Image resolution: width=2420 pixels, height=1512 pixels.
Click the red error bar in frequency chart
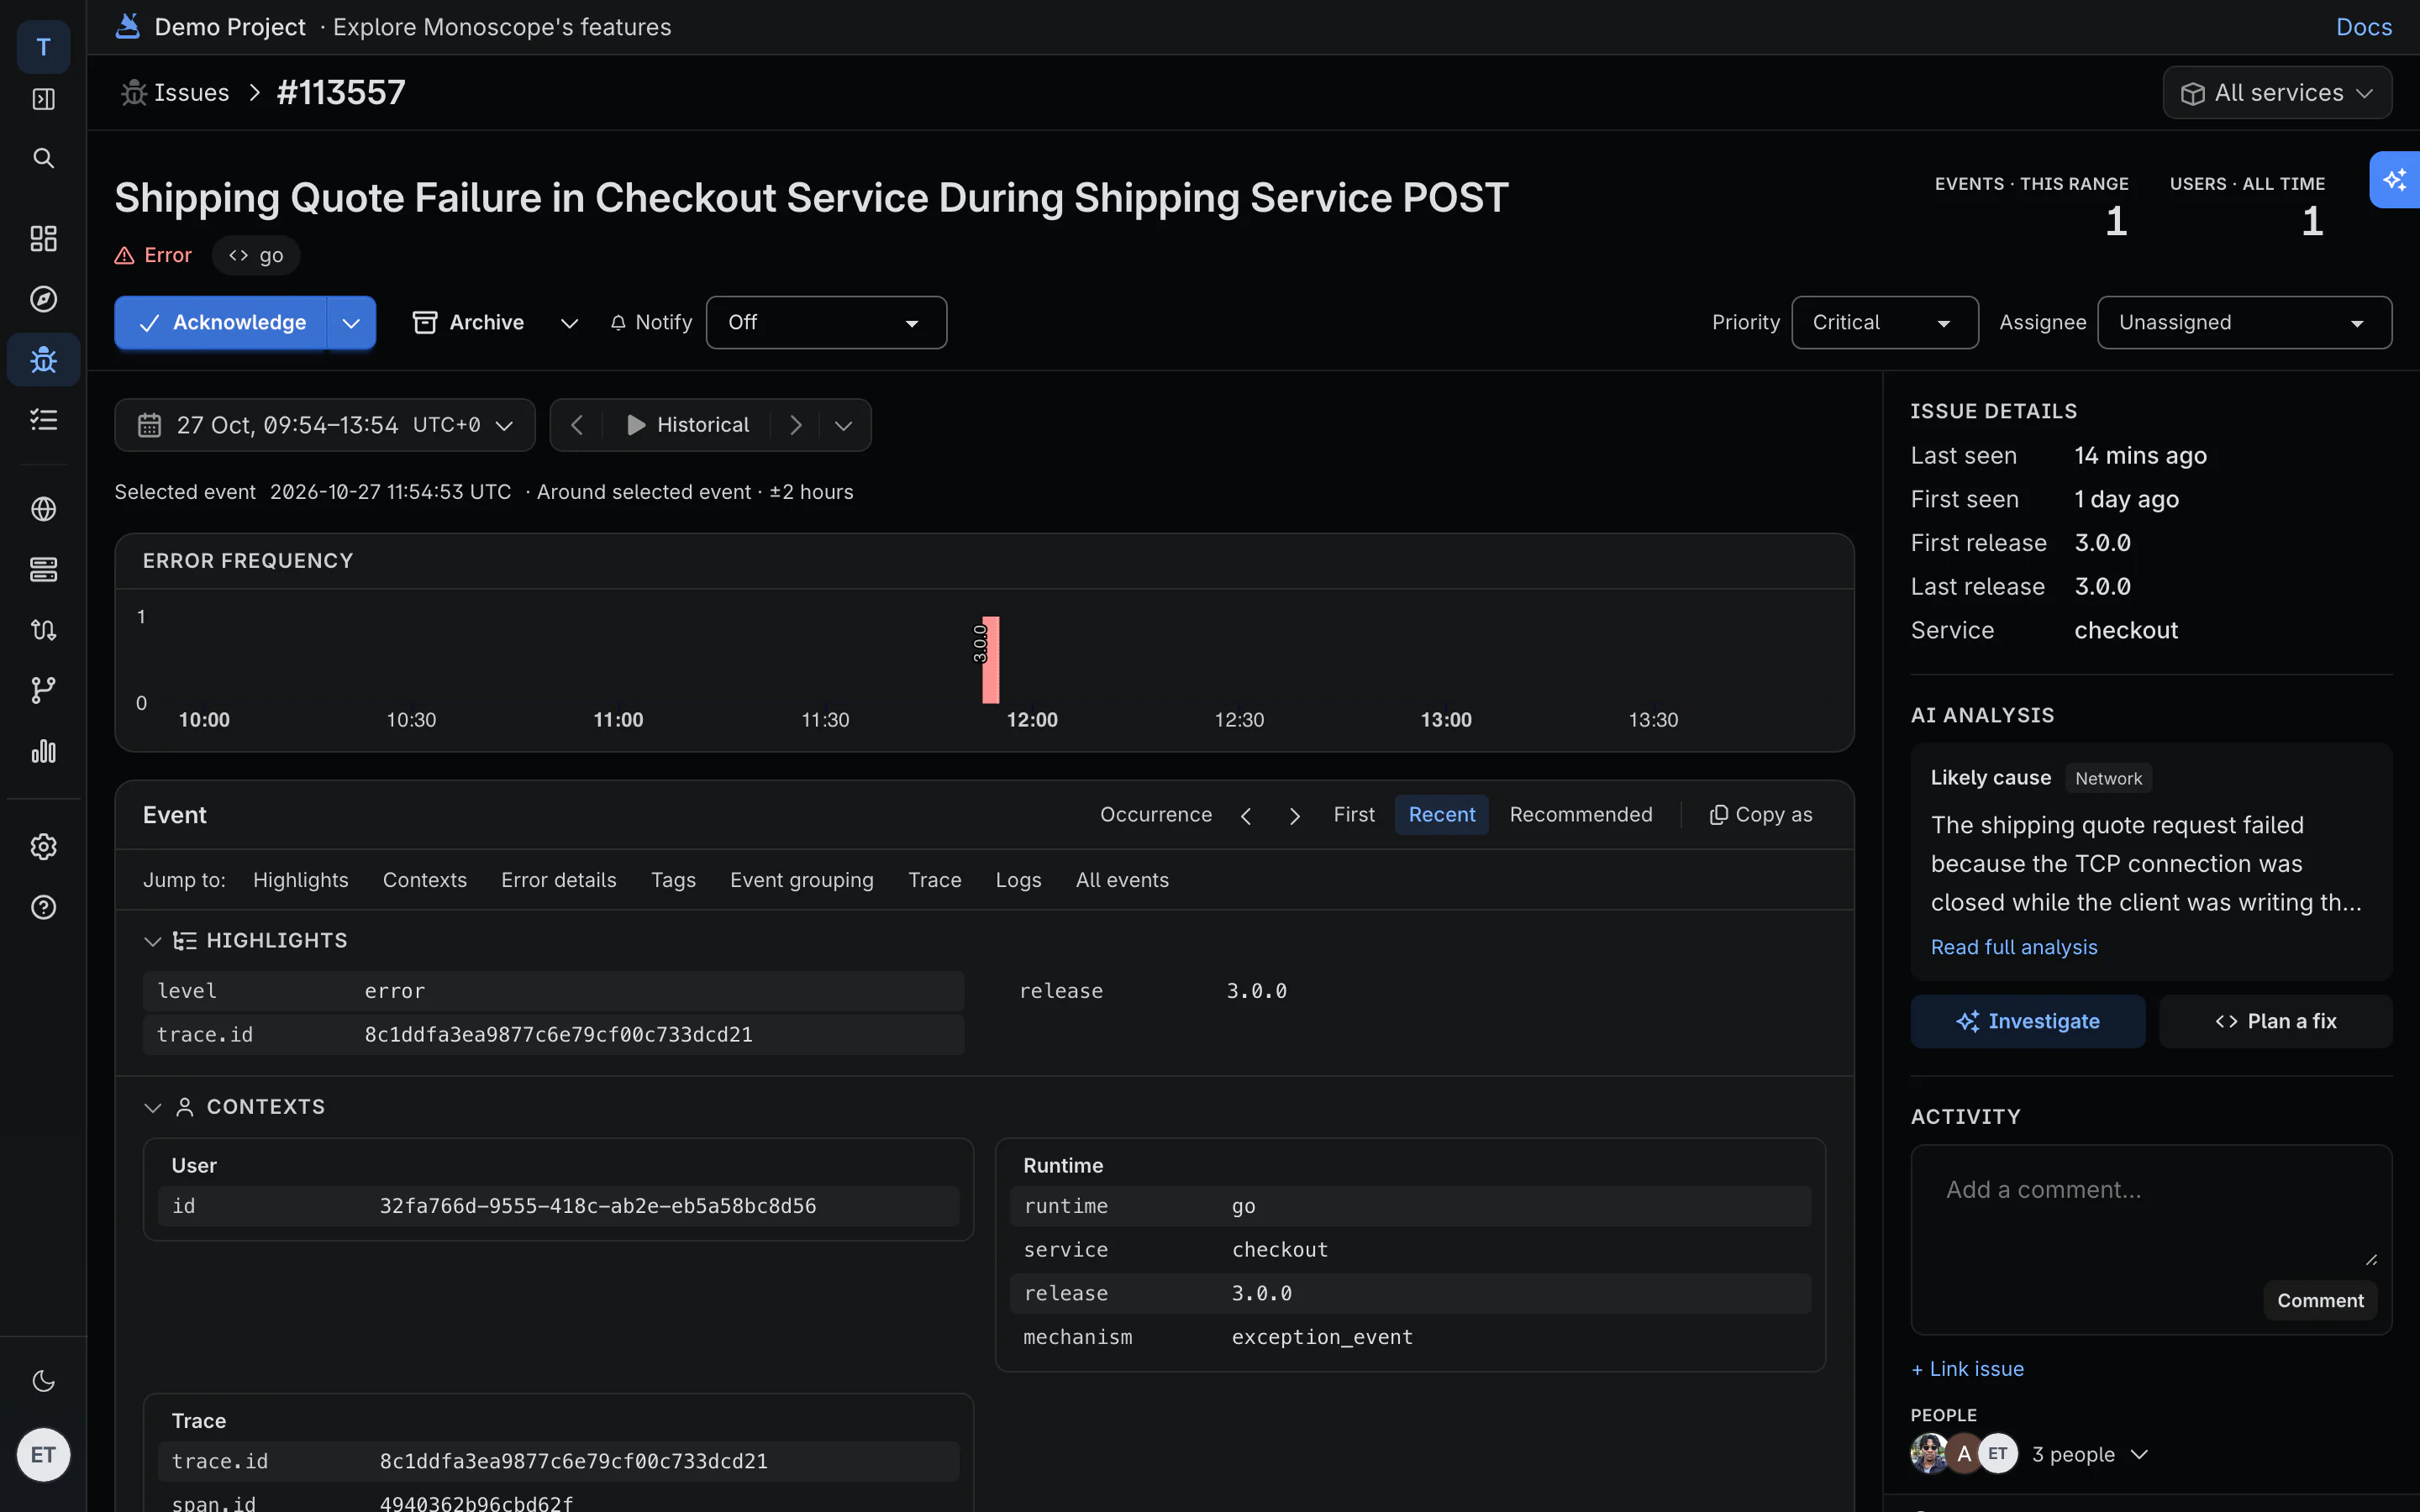[990, 660]
